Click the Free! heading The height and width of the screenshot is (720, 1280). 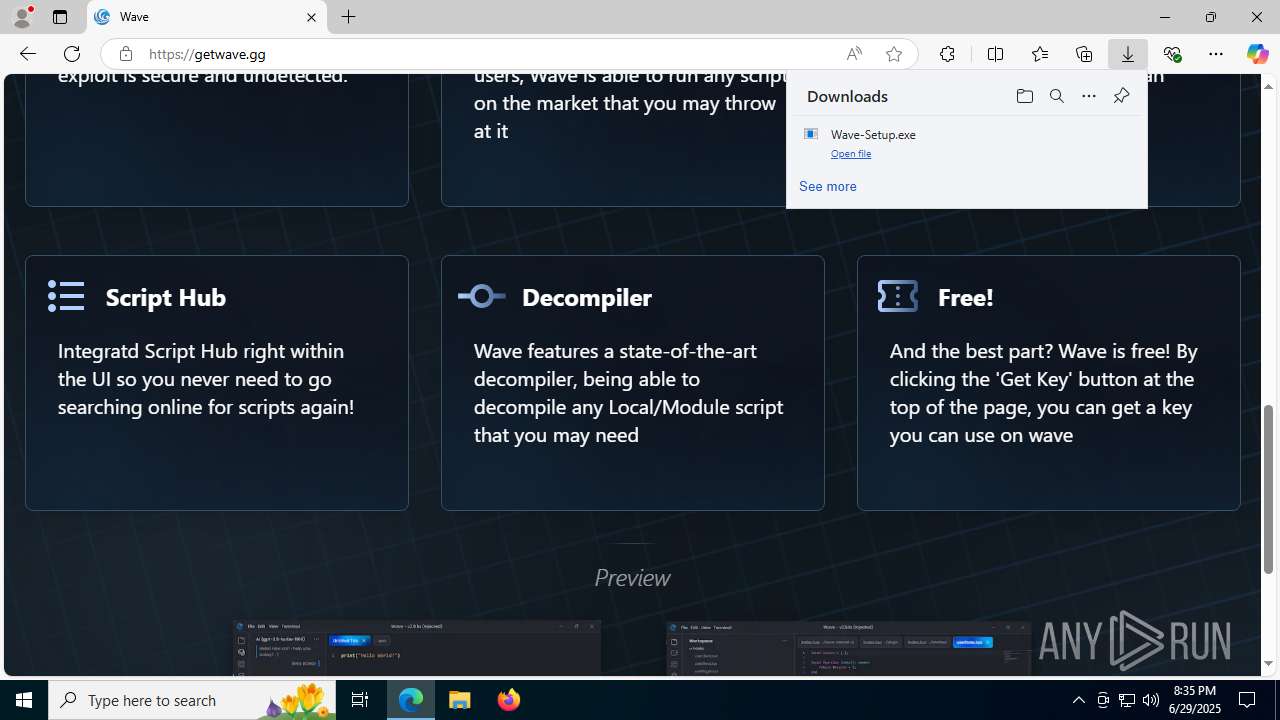click(966, 297)
